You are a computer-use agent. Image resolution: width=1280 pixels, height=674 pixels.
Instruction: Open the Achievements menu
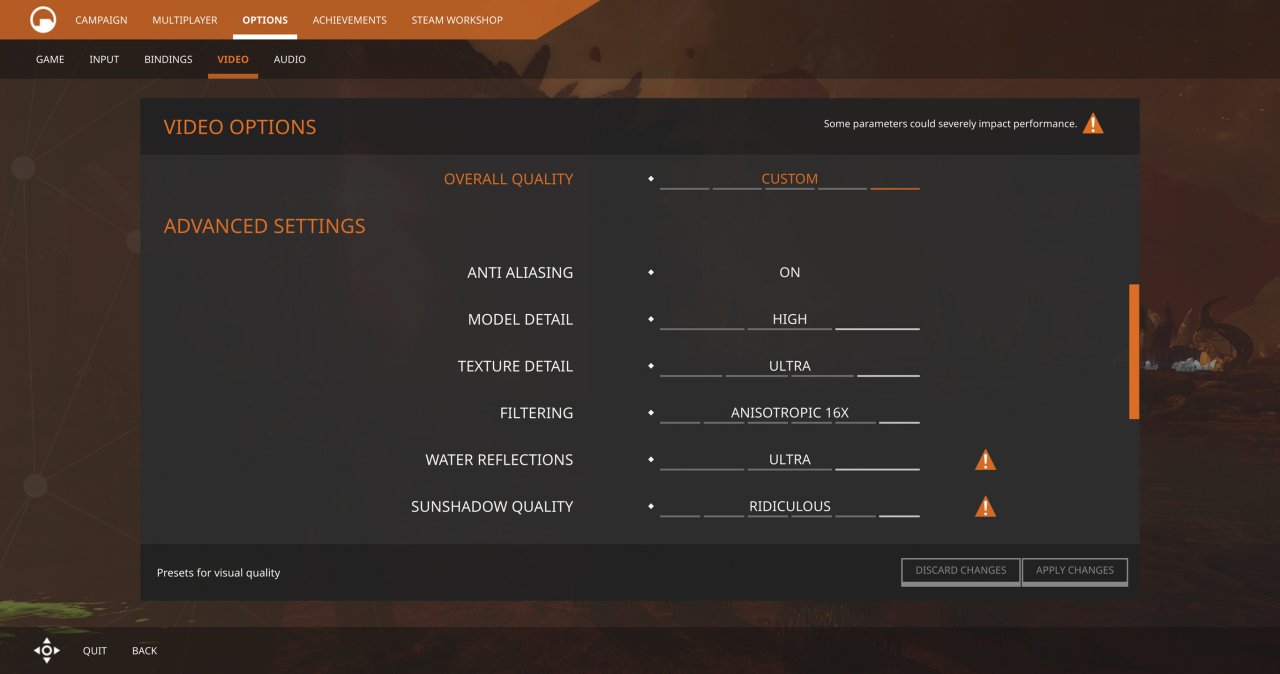(x=349, y=20)
